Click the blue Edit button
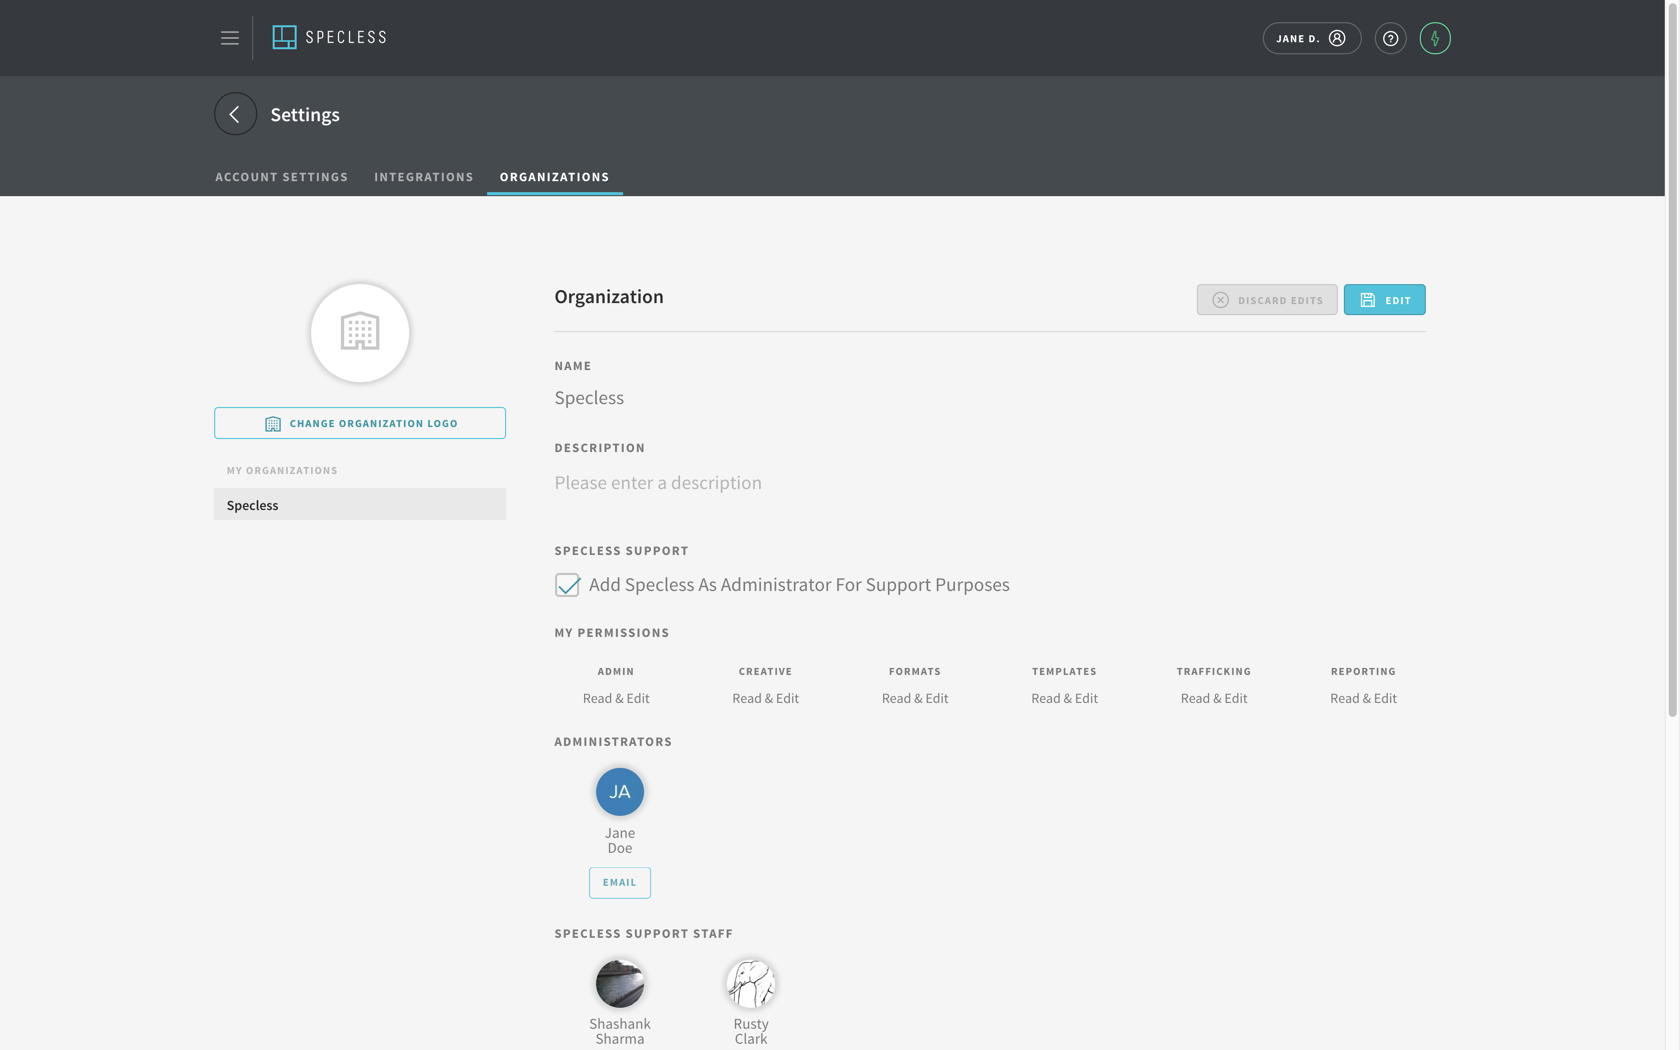1680x1050 pixels. [x=1384, y=300]
